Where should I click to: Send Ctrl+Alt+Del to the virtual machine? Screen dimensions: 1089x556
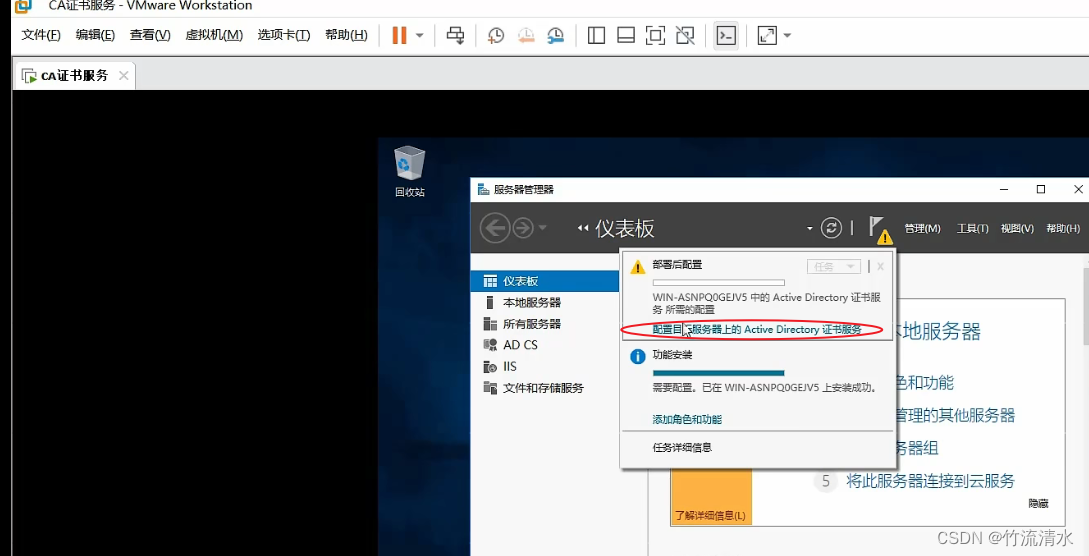coord(456,35)
